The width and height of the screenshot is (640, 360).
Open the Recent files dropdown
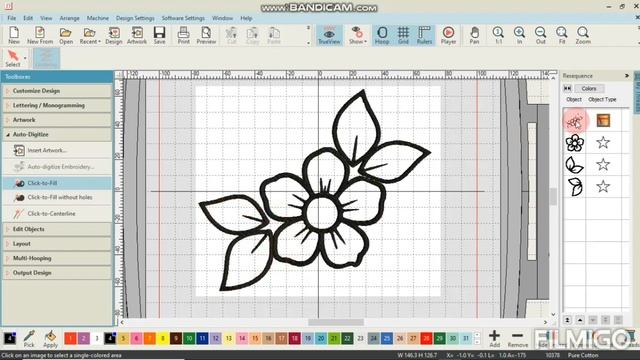pyautogui.click(x=99, y=42)
